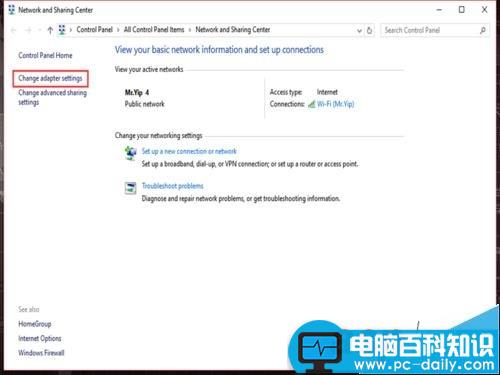Screen dimensions: 500x375
Task: Expand the chevron before the Control Panel breadcrumb
Action: point(71,30)
